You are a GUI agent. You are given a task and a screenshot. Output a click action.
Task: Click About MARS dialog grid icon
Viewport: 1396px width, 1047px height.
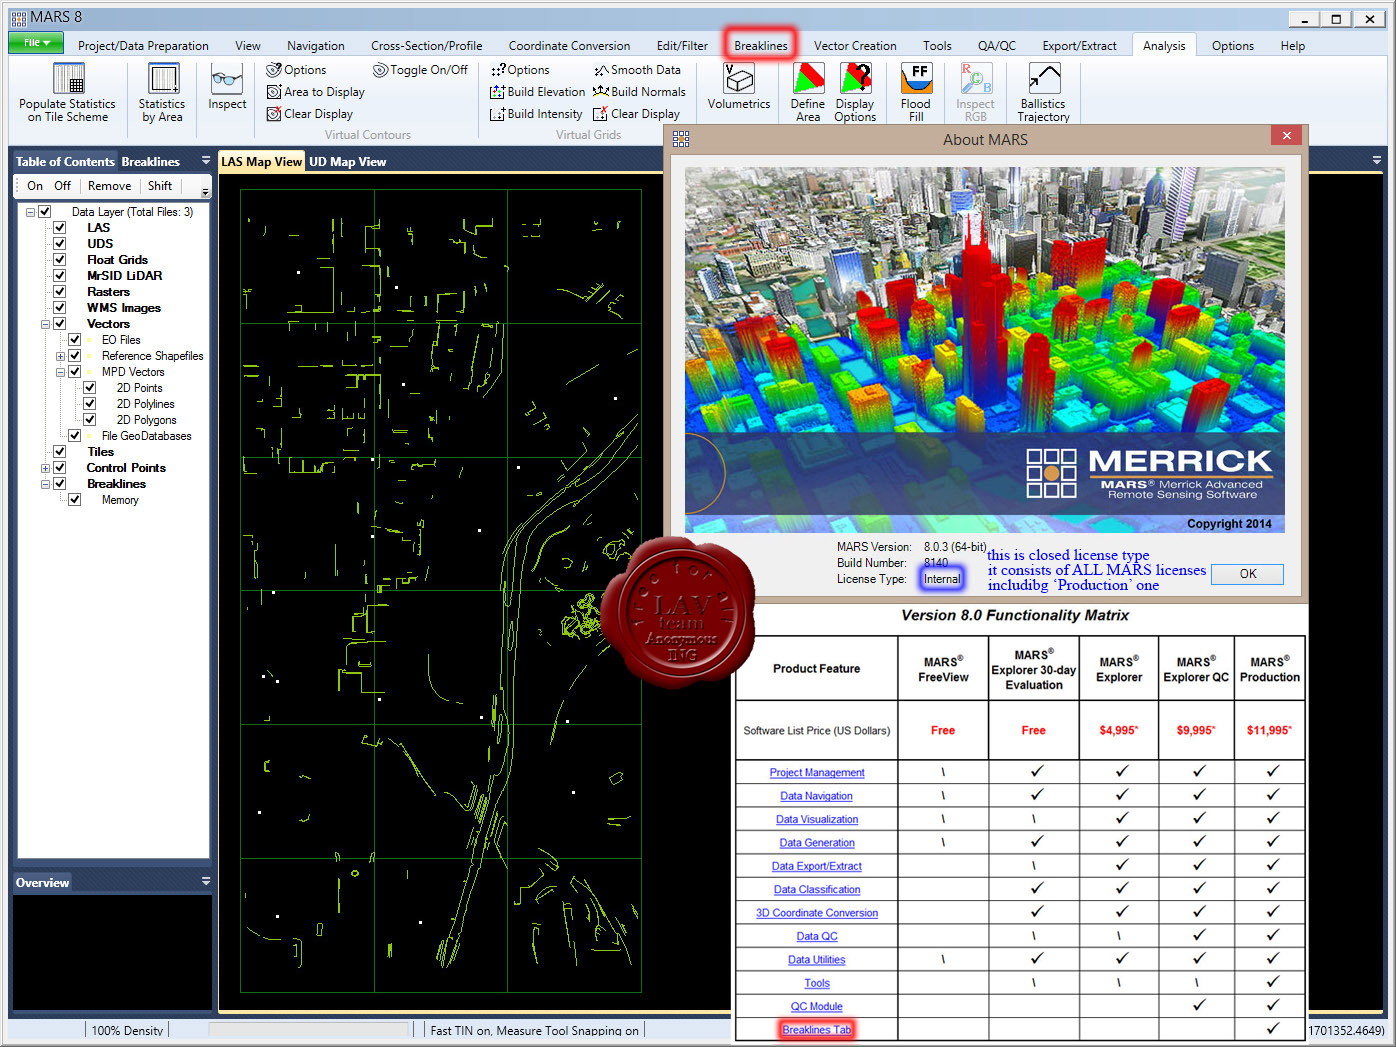click(681, 139)
